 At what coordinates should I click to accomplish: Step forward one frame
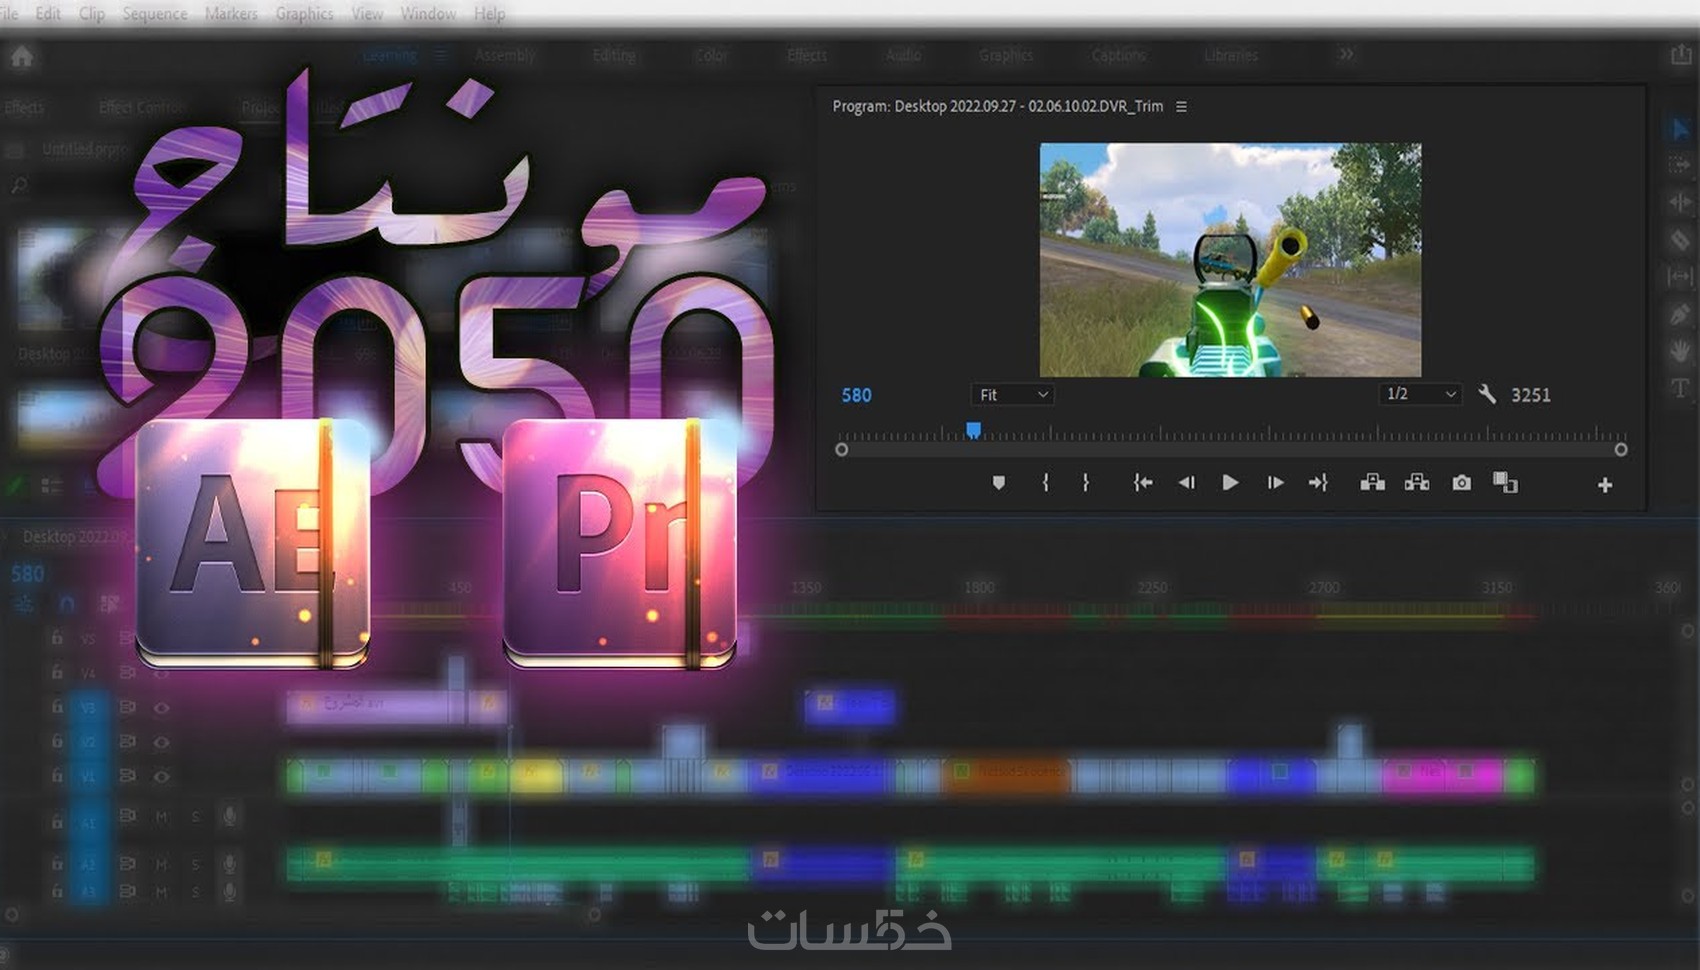click(1275, 483)
